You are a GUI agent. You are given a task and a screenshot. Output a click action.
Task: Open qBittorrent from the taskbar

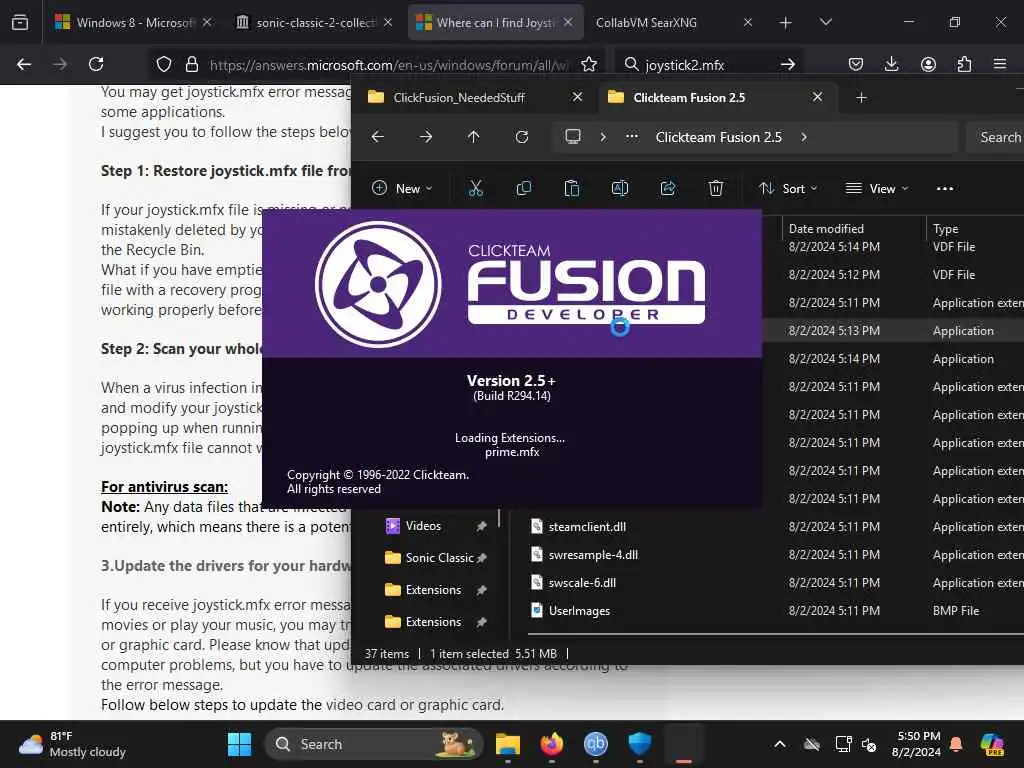click(x=596, y=744)
